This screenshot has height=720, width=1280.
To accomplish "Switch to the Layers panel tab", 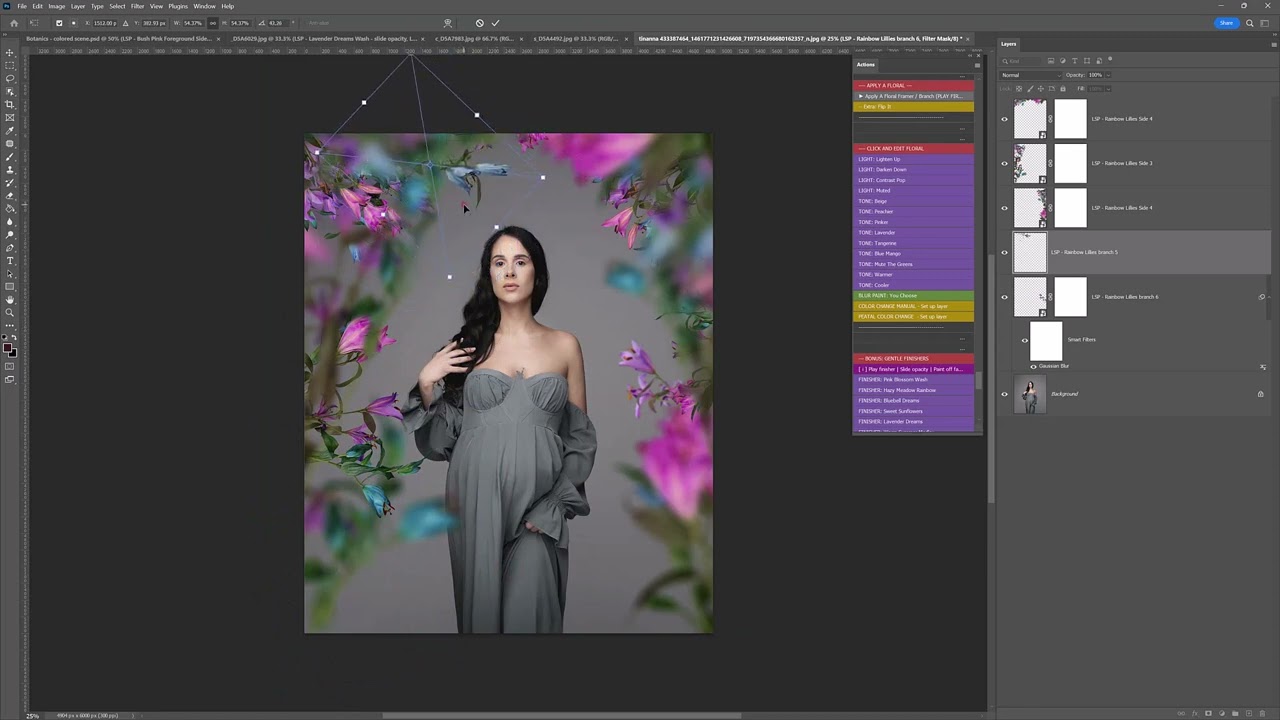I will click(x=1009, y=44).
